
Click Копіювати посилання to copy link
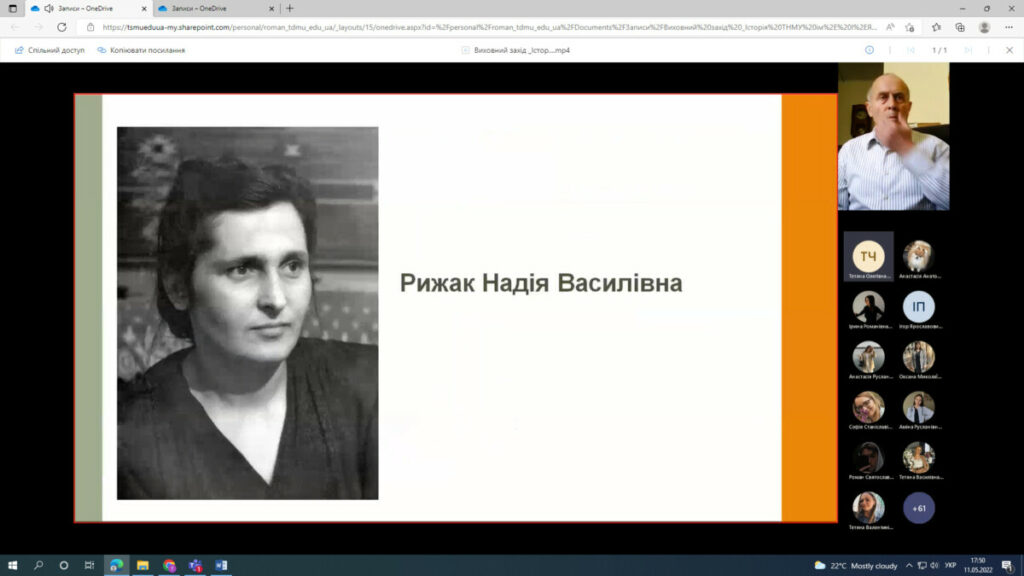pos(141,50)
